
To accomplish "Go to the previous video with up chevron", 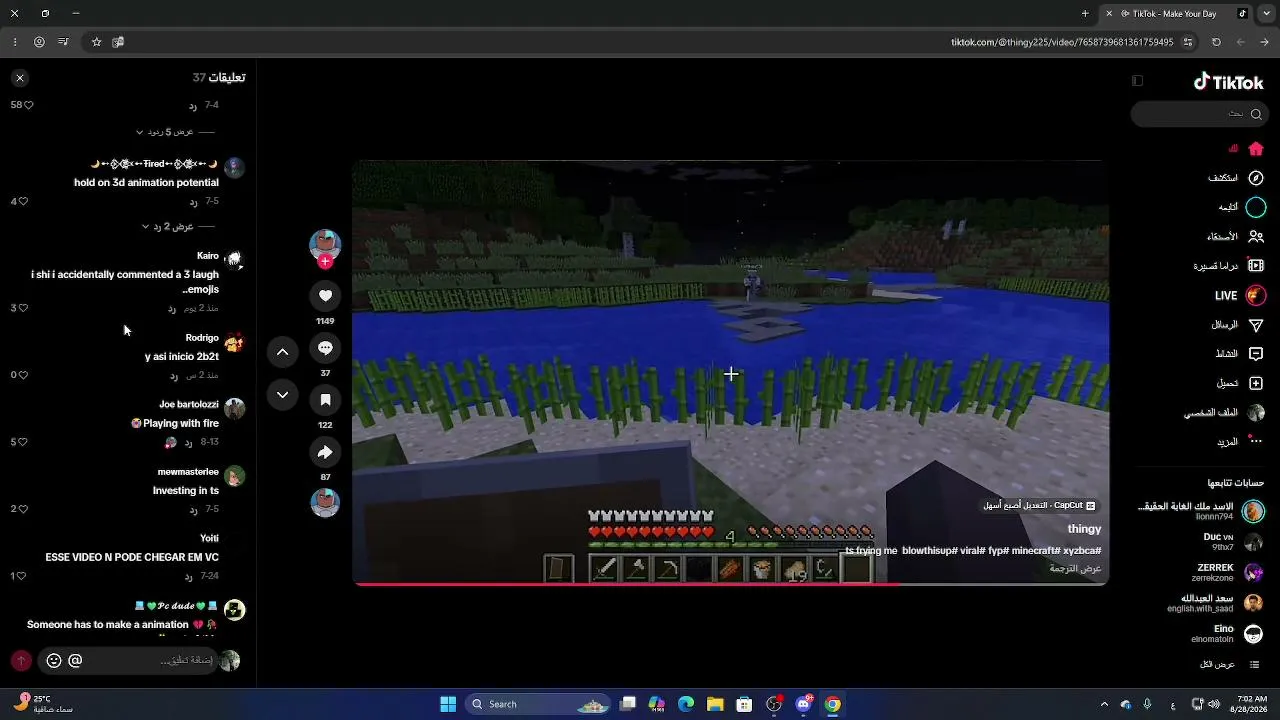I will pos(282,352).
